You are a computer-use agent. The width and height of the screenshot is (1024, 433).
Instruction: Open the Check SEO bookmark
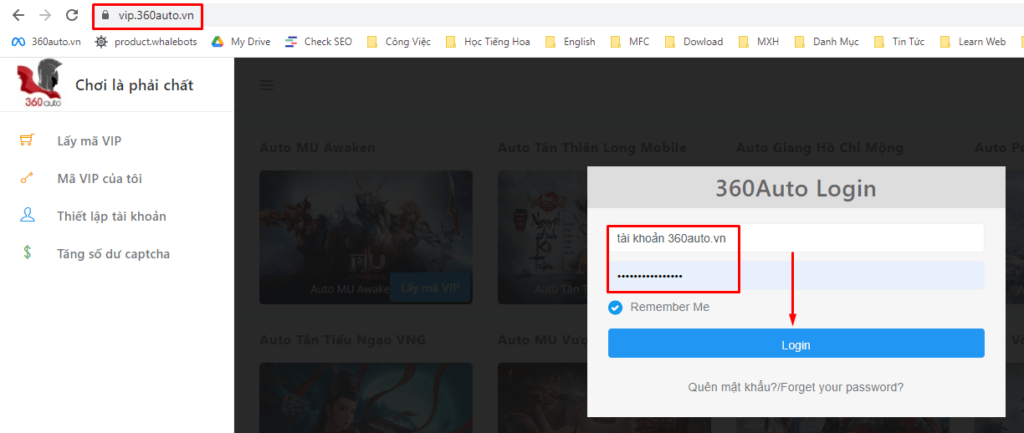(319, 42)
